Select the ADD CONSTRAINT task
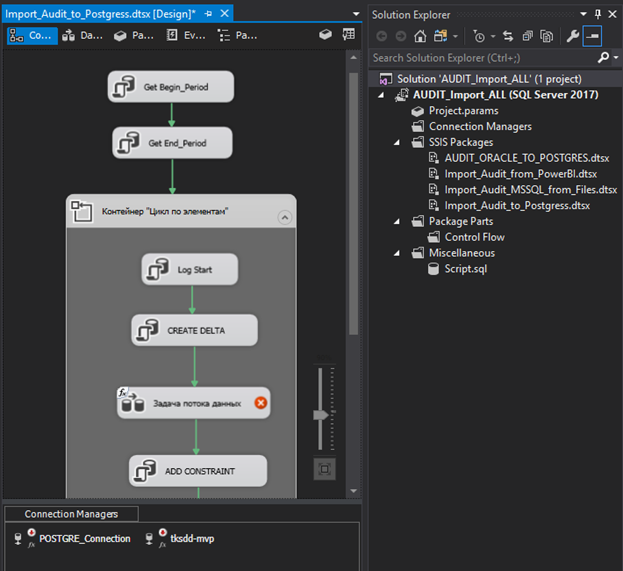The image size is (623, 571). tap(198, 471)
